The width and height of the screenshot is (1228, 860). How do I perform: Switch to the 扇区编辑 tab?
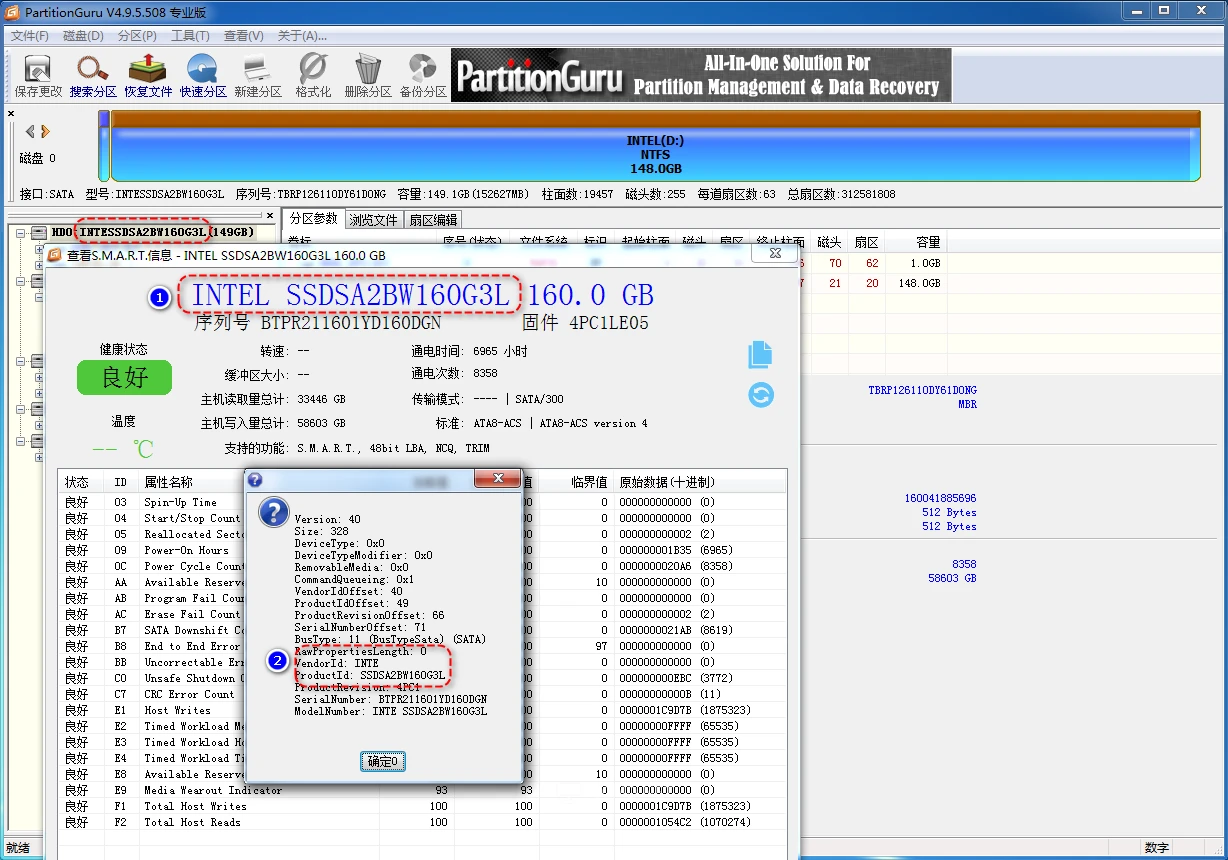coord(434,220)
